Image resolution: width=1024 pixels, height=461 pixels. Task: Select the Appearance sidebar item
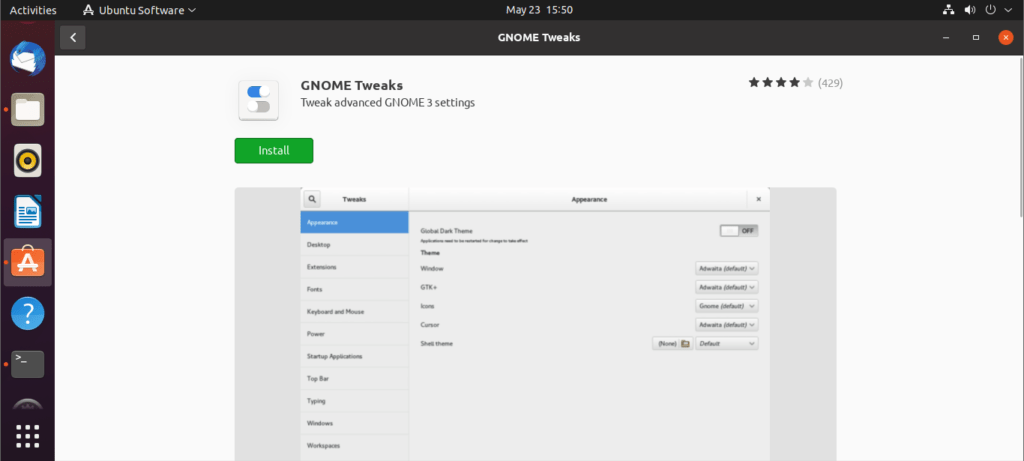355,222
